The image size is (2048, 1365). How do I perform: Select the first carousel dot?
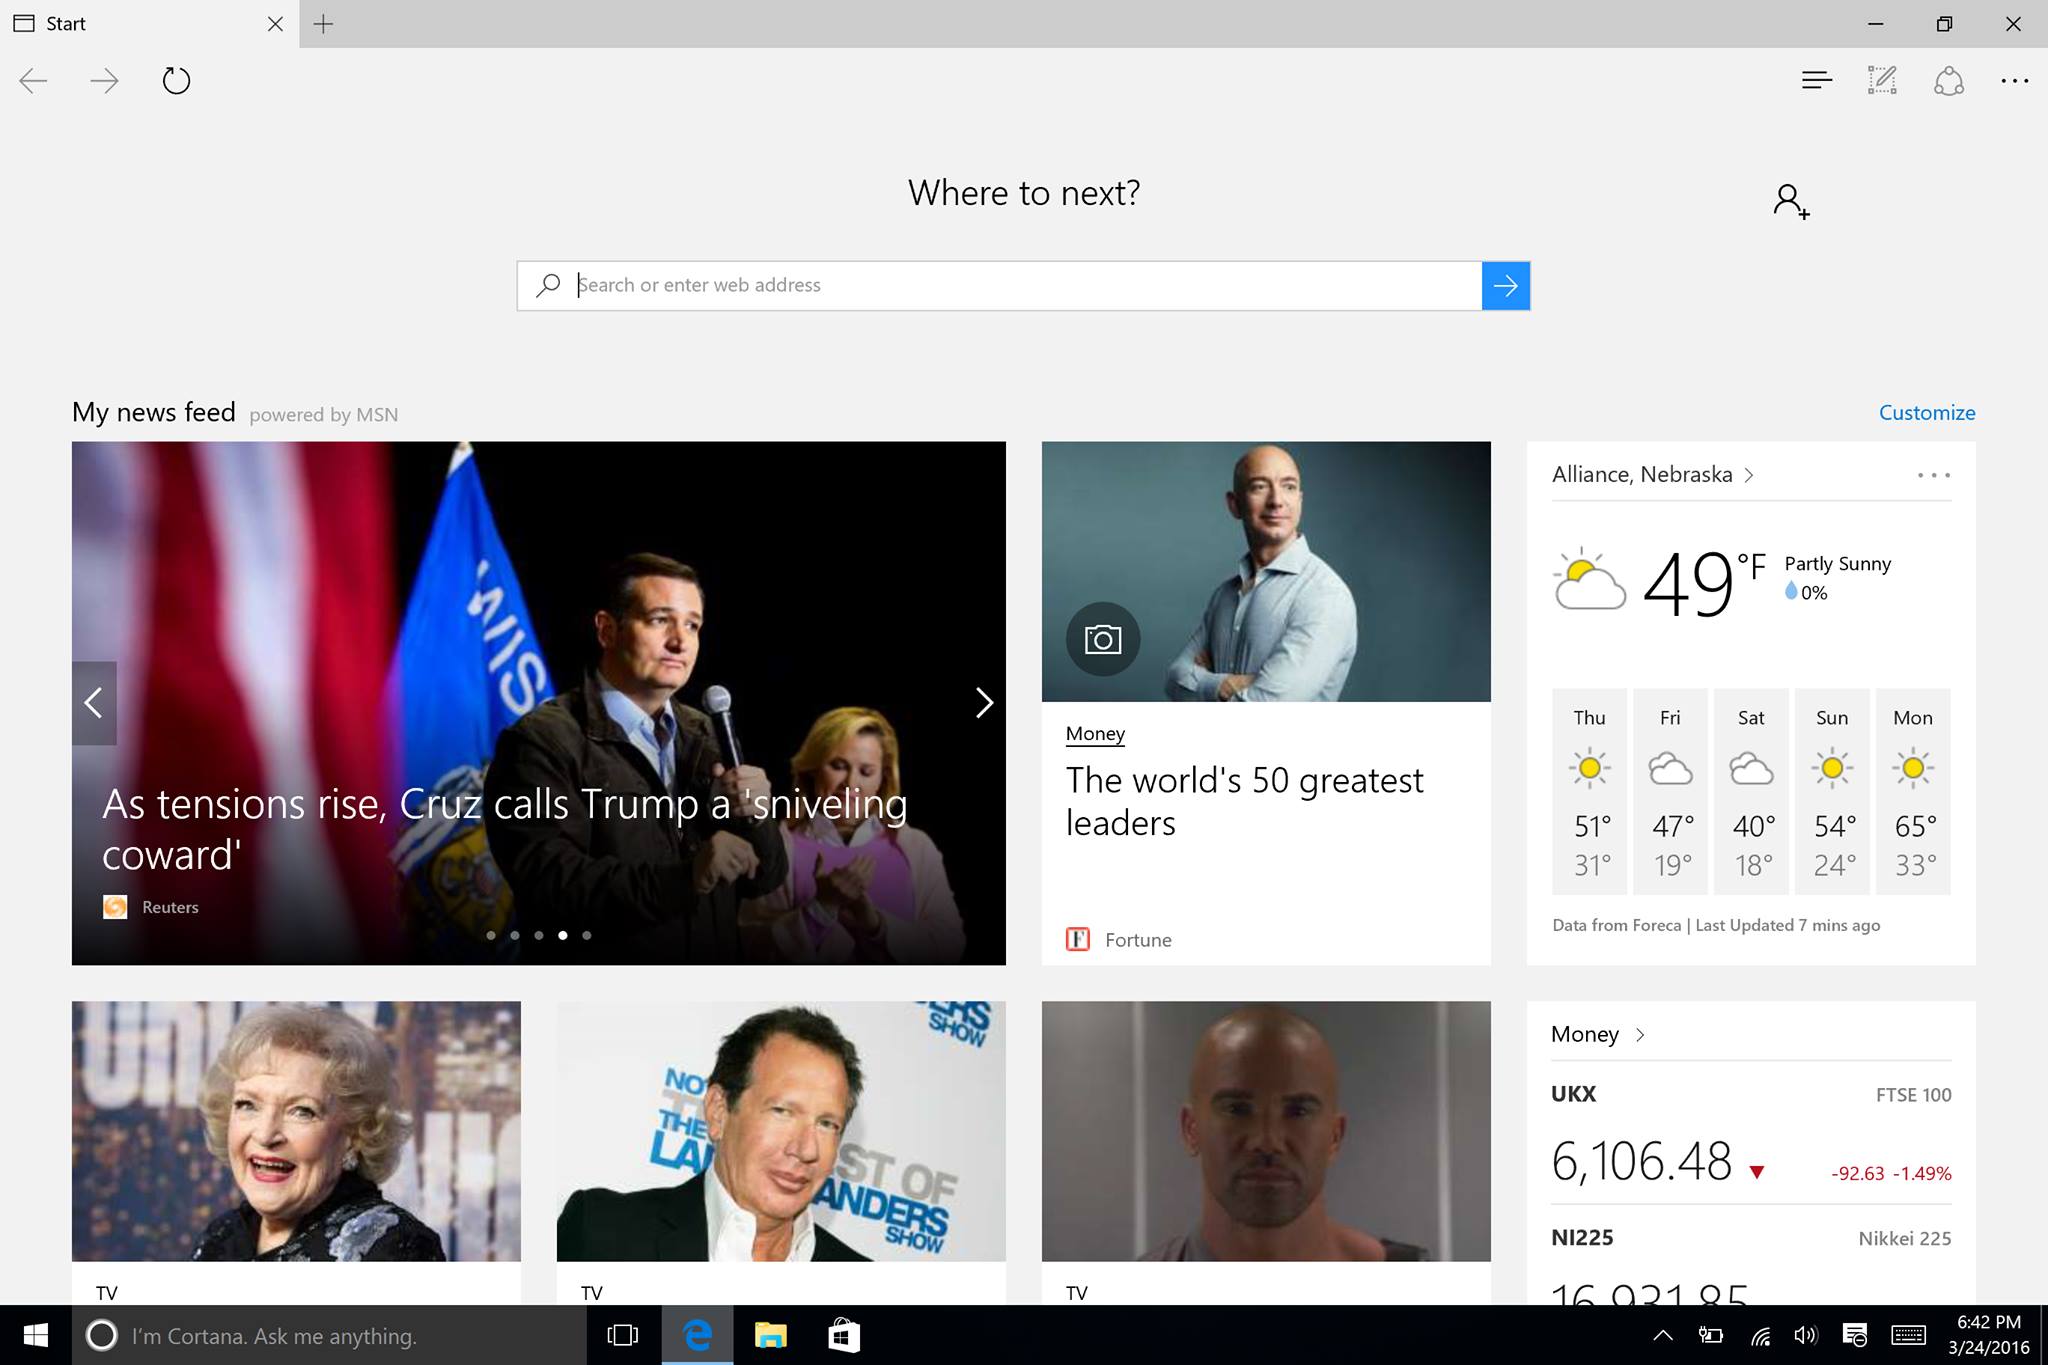pos(491,935)
